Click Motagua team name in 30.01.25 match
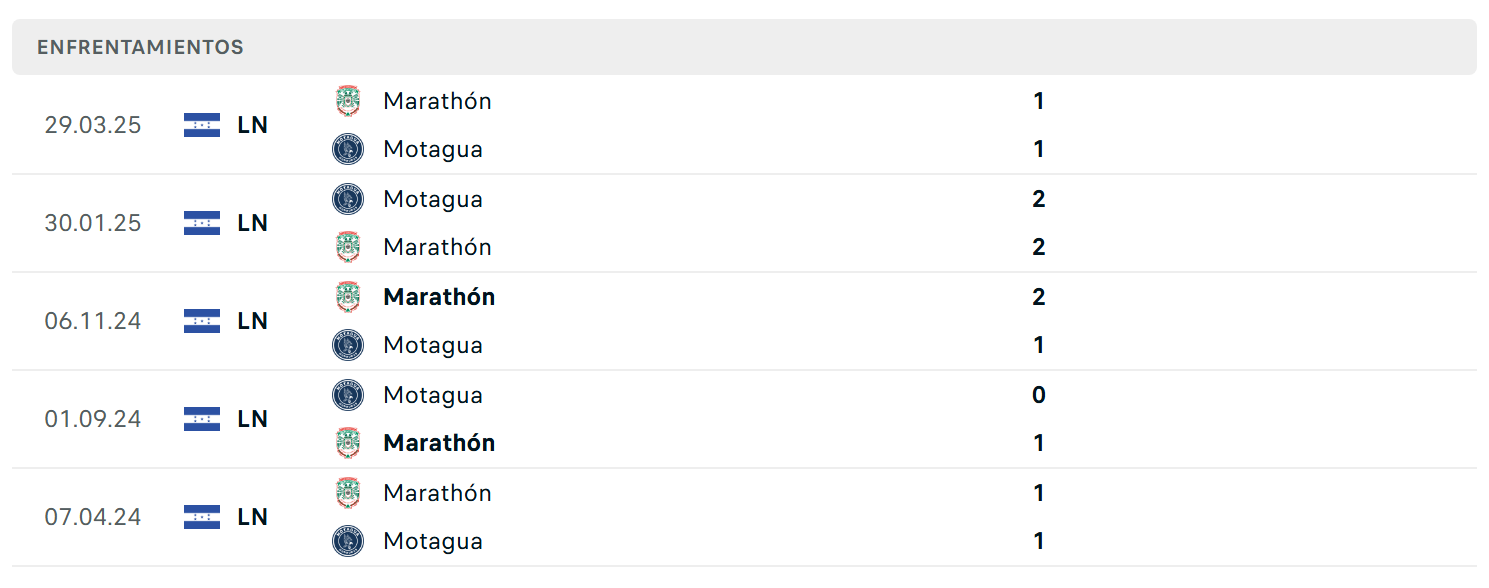This screenshot has width=1489, height=588. pyautogui.click(x=433, y=199)
